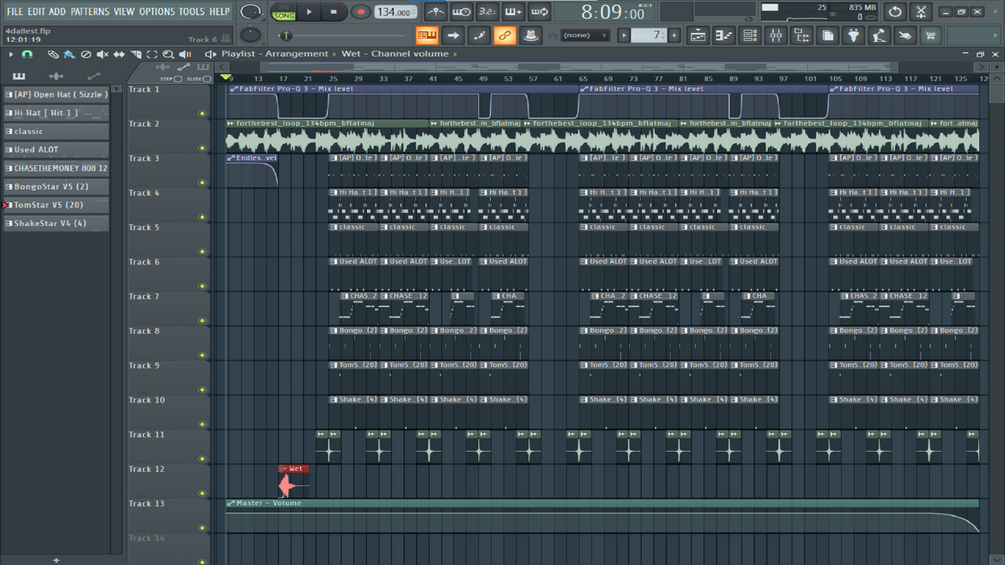The image size is (1005, 565).
Task: Open the Channel rack from top toolbar
Action: tap(749, 36)
